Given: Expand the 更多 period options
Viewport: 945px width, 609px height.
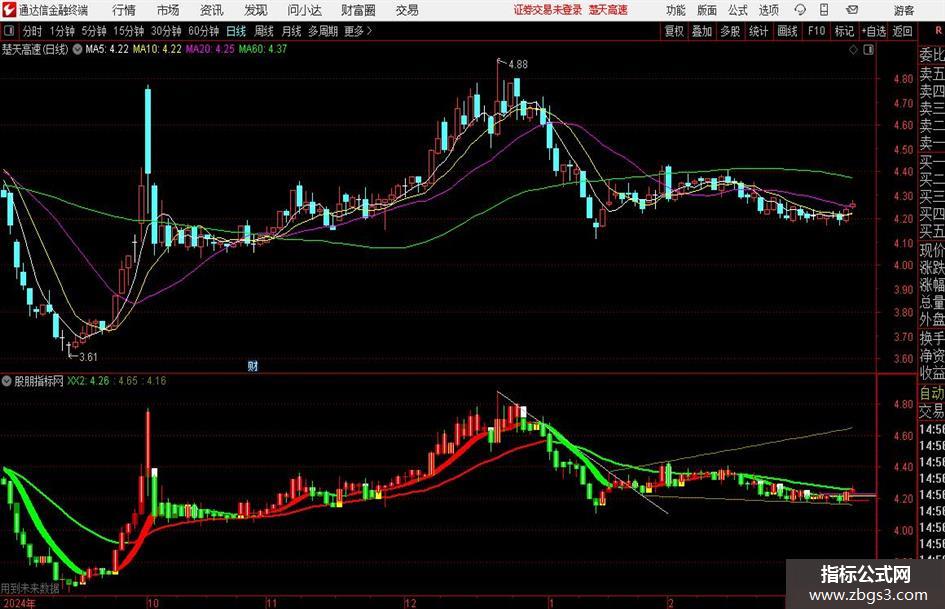Looking at the screenshot, I should (358, 31).
